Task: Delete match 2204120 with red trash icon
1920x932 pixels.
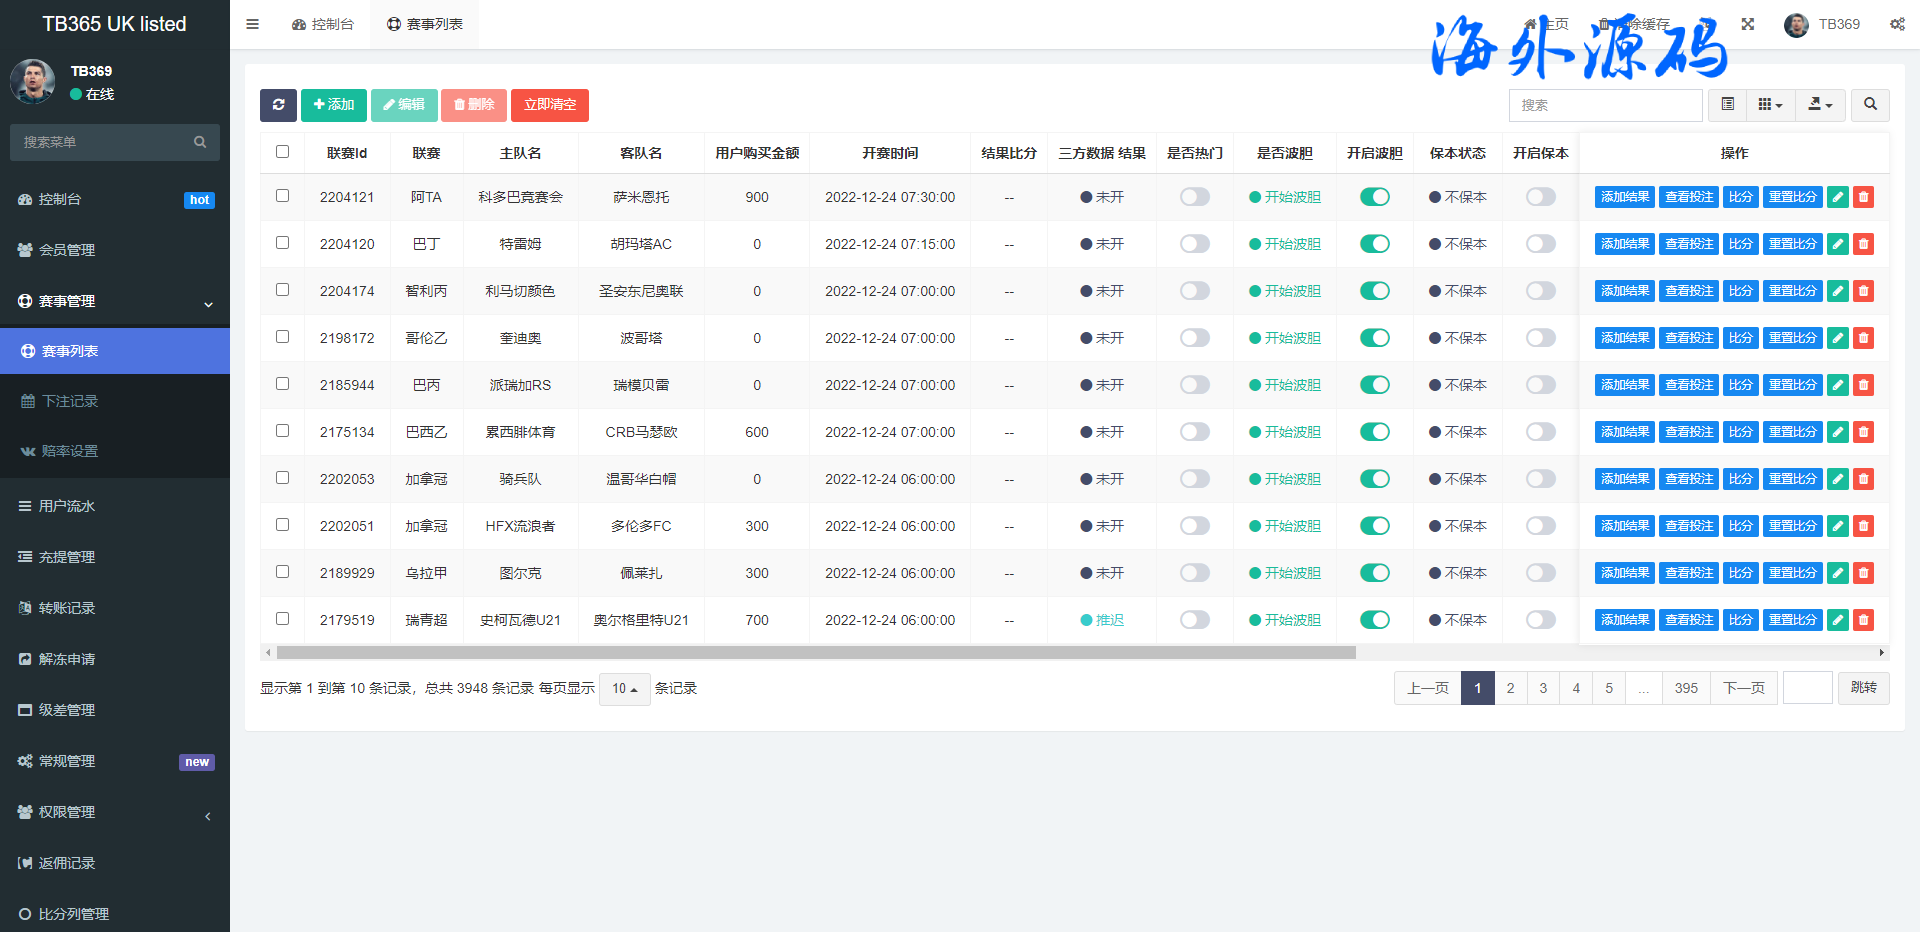Action: tap(1863, 245)
